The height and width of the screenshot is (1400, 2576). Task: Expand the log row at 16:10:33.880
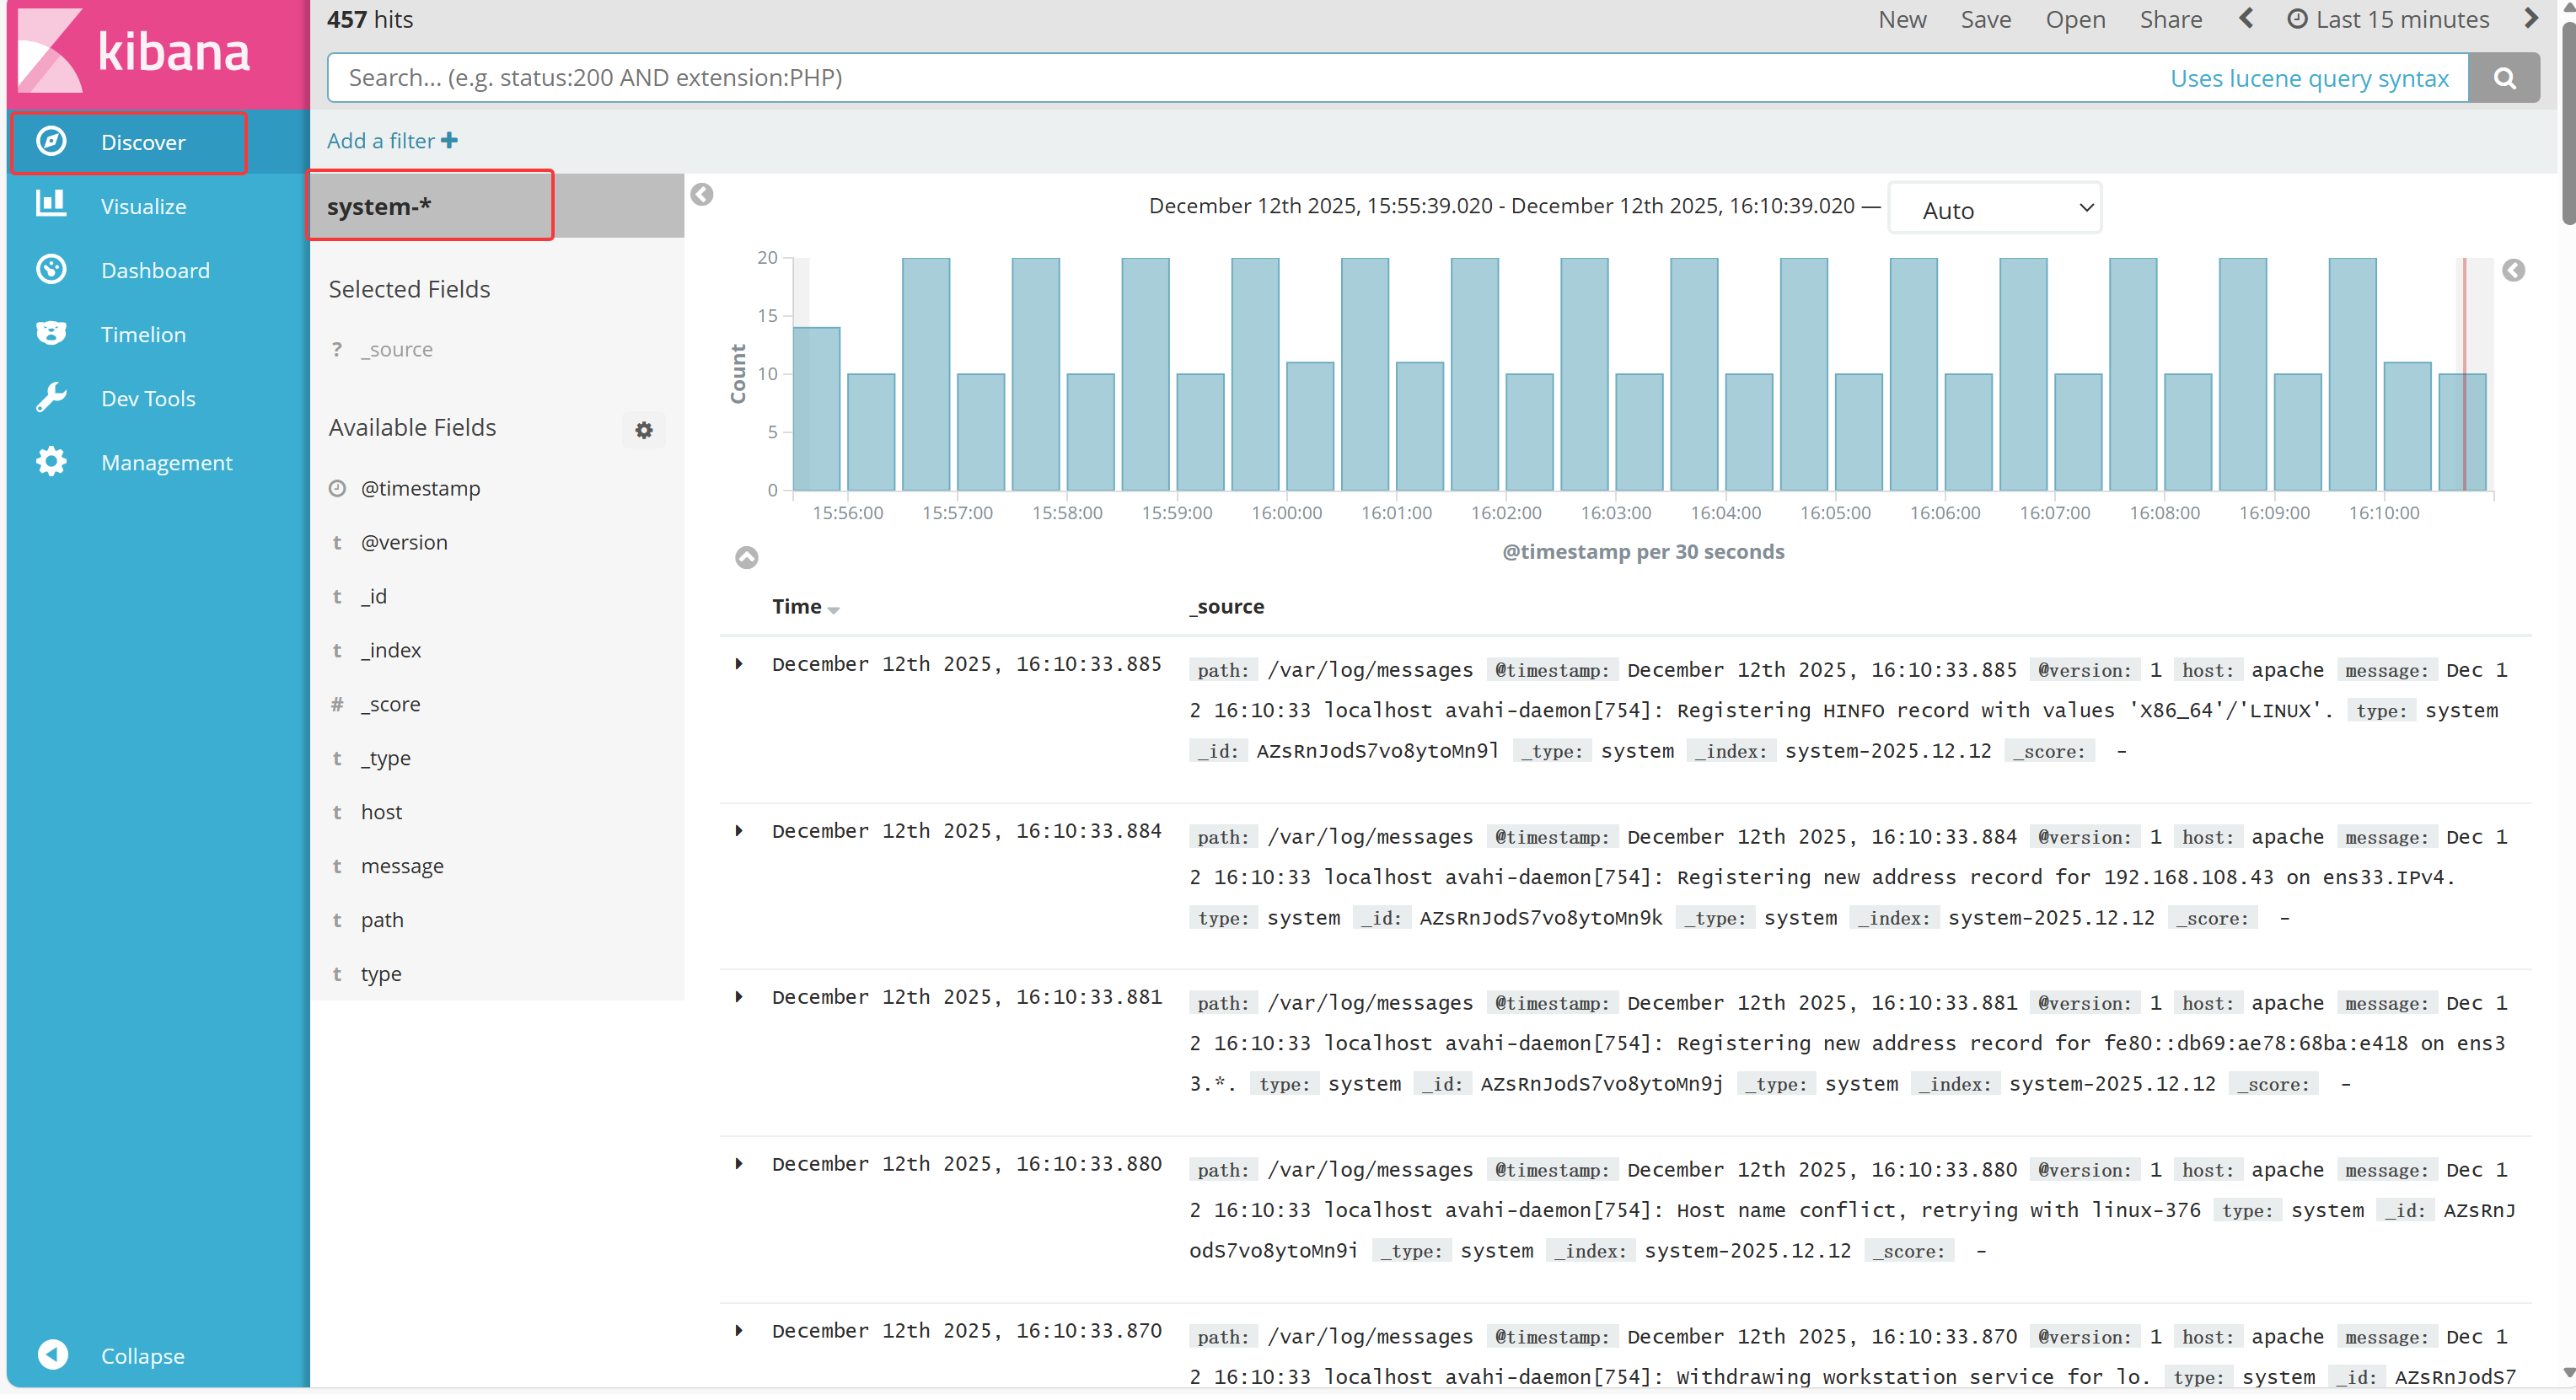point(739,1164)
